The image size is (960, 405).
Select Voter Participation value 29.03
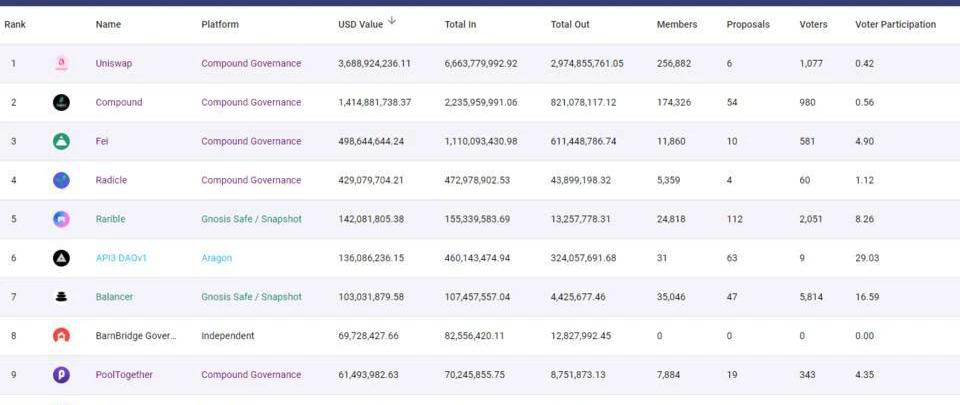(x=867, y=258)
